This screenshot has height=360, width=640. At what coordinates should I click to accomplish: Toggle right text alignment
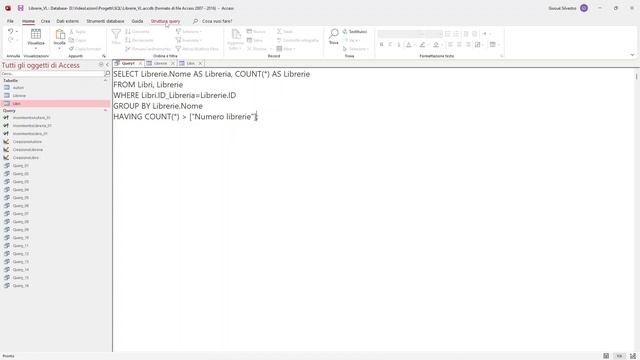tap(468, 44)
